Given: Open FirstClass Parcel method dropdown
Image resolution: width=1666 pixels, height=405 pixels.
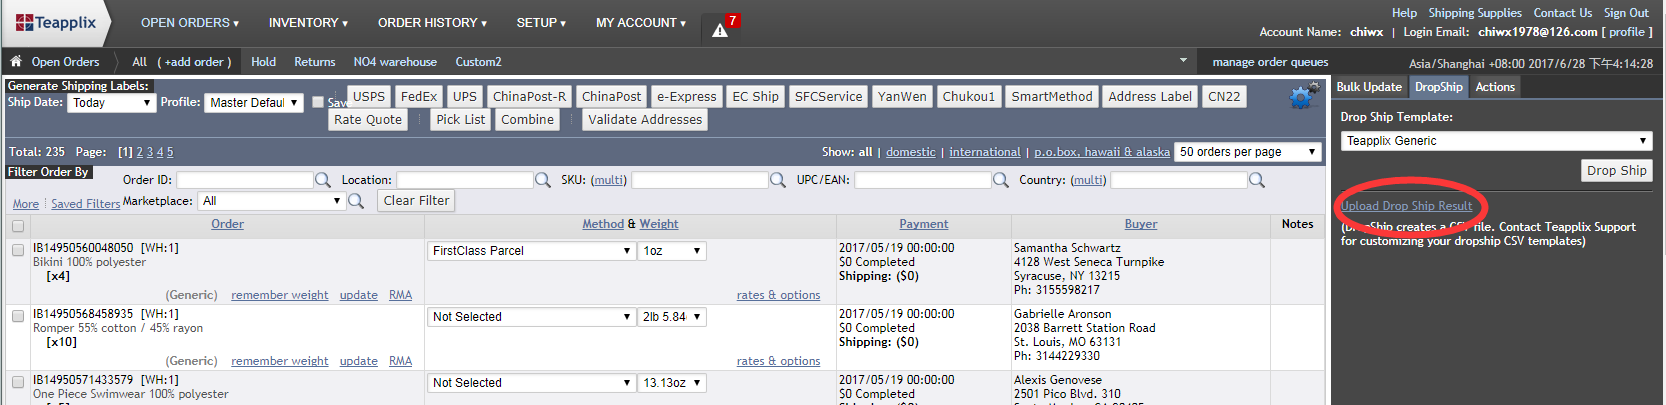Looking at the screenshot, I should [531, 251].
